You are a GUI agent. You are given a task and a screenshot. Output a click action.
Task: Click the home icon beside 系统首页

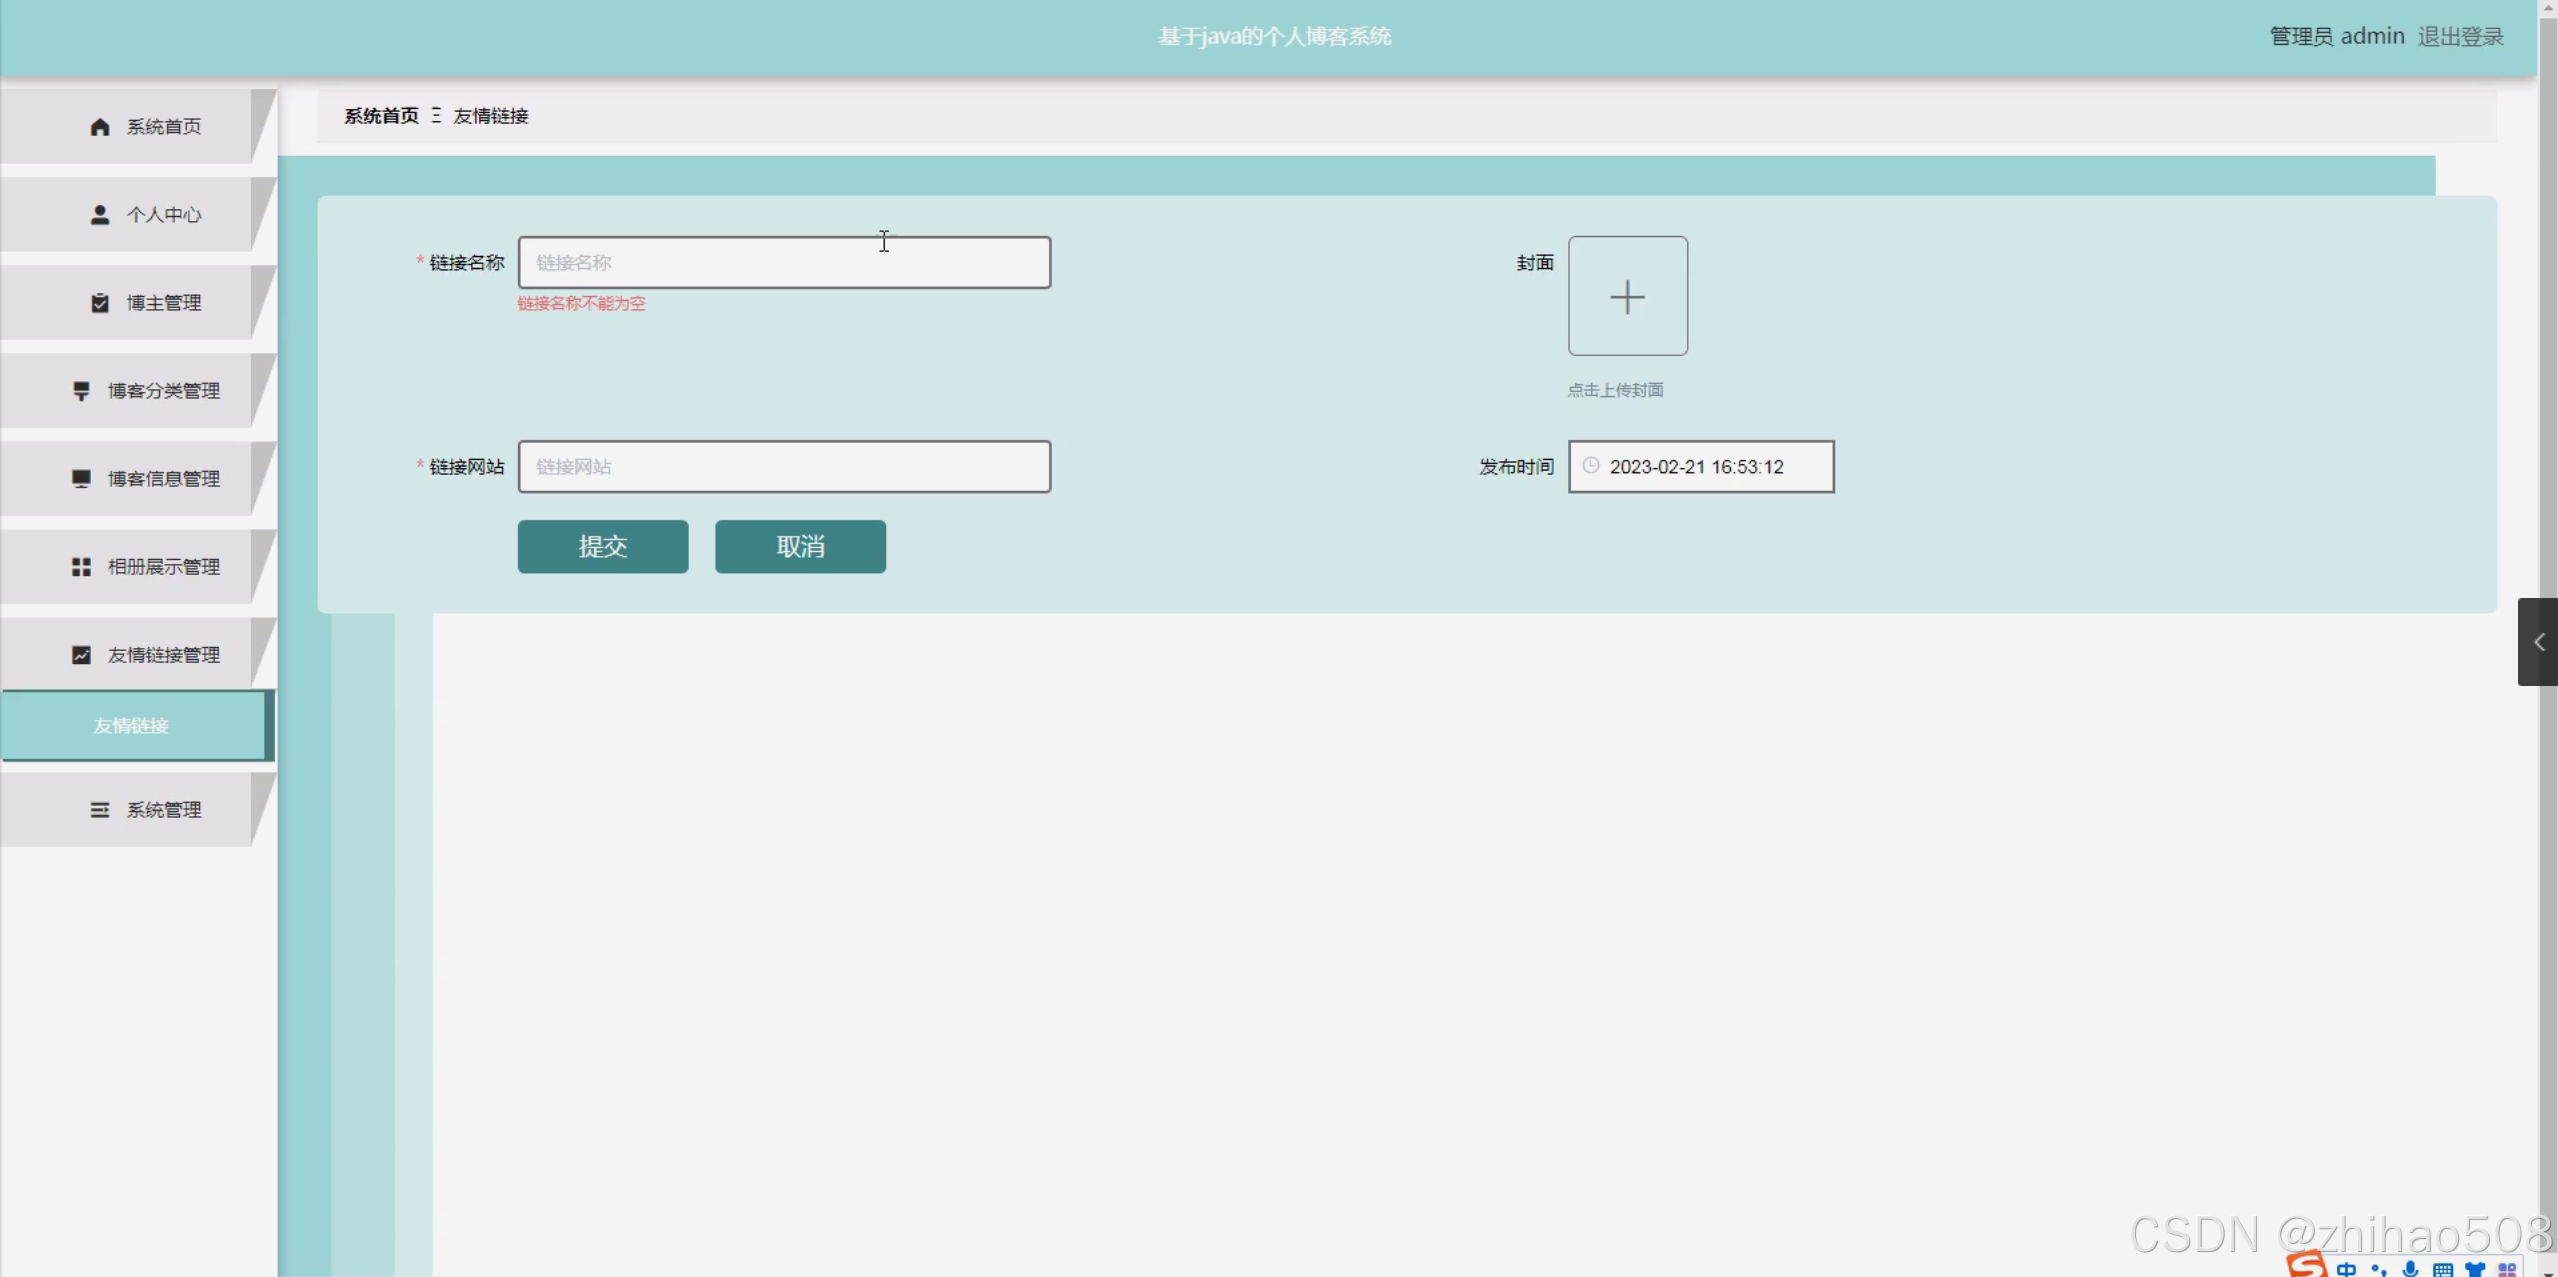click(100, 127)
